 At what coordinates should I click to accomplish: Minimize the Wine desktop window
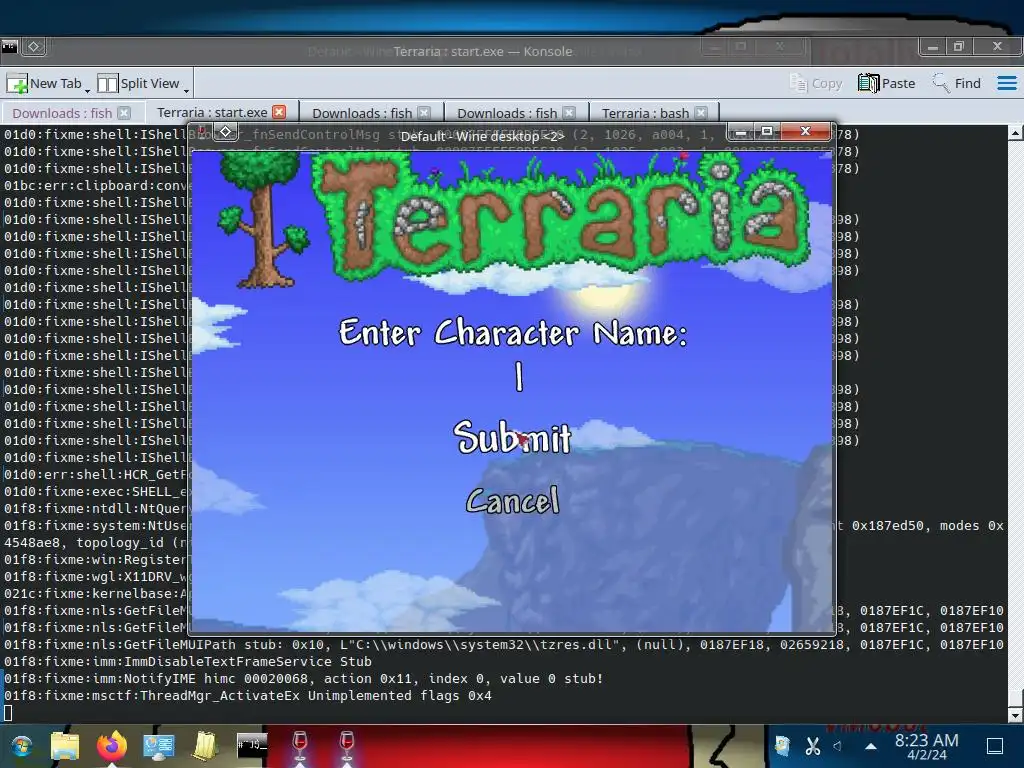(741, 132)
